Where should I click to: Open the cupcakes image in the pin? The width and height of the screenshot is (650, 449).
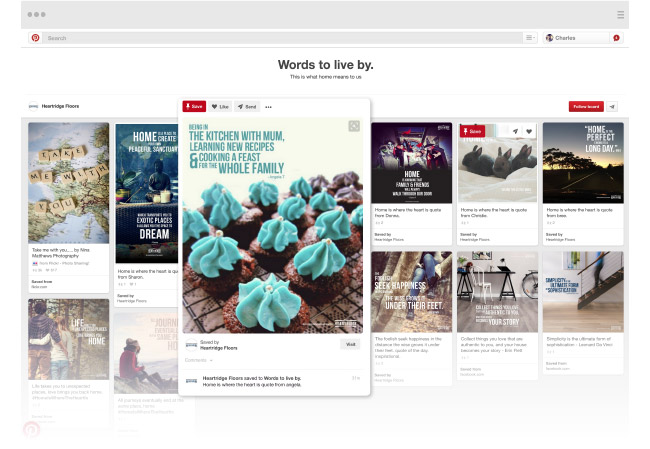[273, 226]
